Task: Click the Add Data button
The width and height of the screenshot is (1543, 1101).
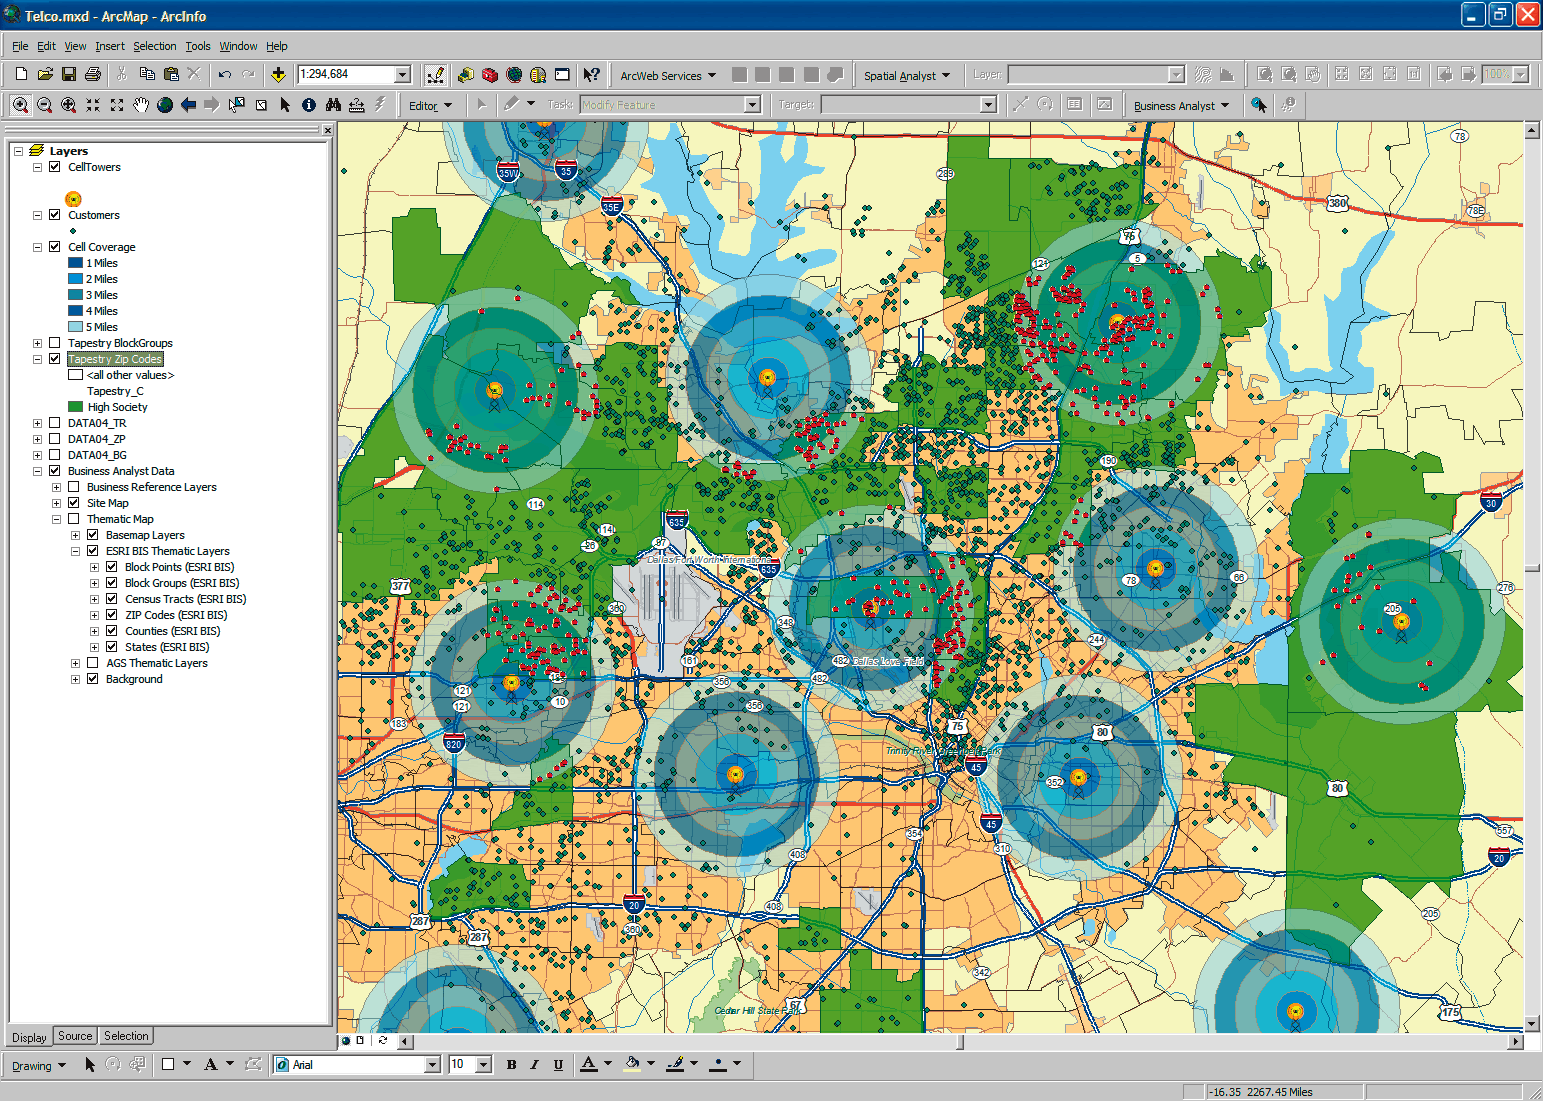Action: [278, 75]
